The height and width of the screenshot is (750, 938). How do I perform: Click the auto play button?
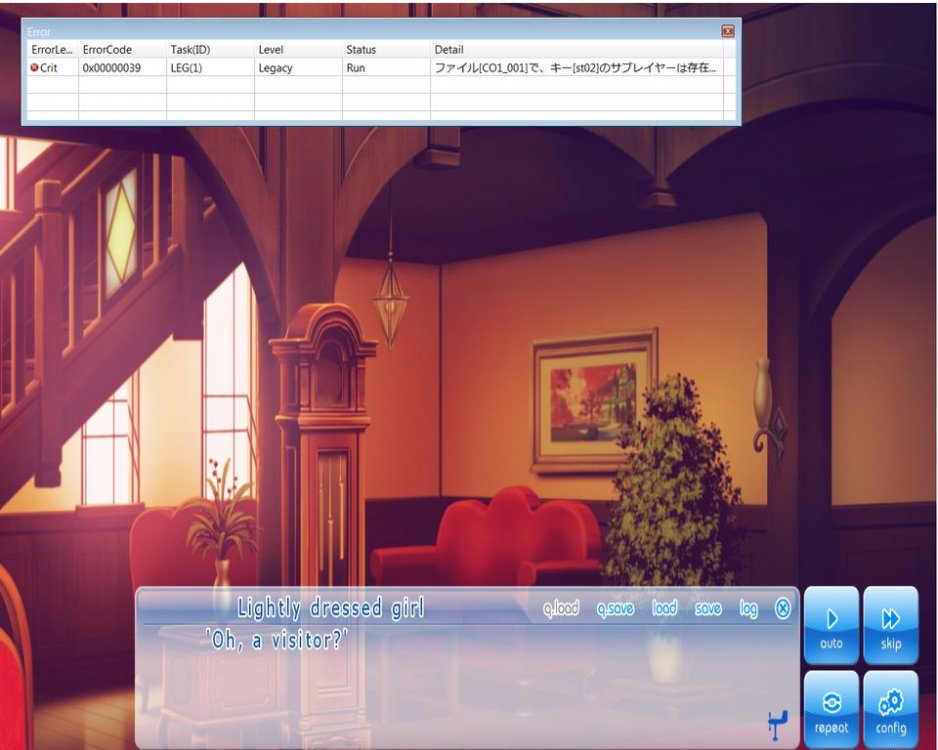coord(831,625)
